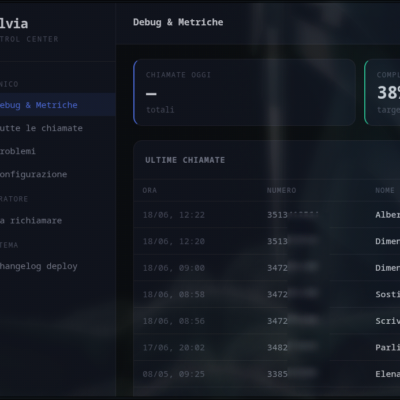Image resolution: width=400 pixels, height=400 pixels.
Task: Select the 18/06, 12:22 call row
Action: tap(267, 215)
